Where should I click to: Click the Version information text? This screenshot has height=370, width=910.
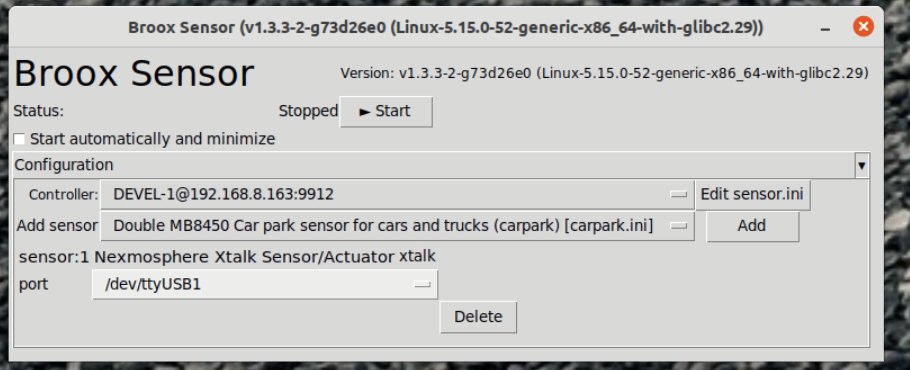[x=604, y=73]
